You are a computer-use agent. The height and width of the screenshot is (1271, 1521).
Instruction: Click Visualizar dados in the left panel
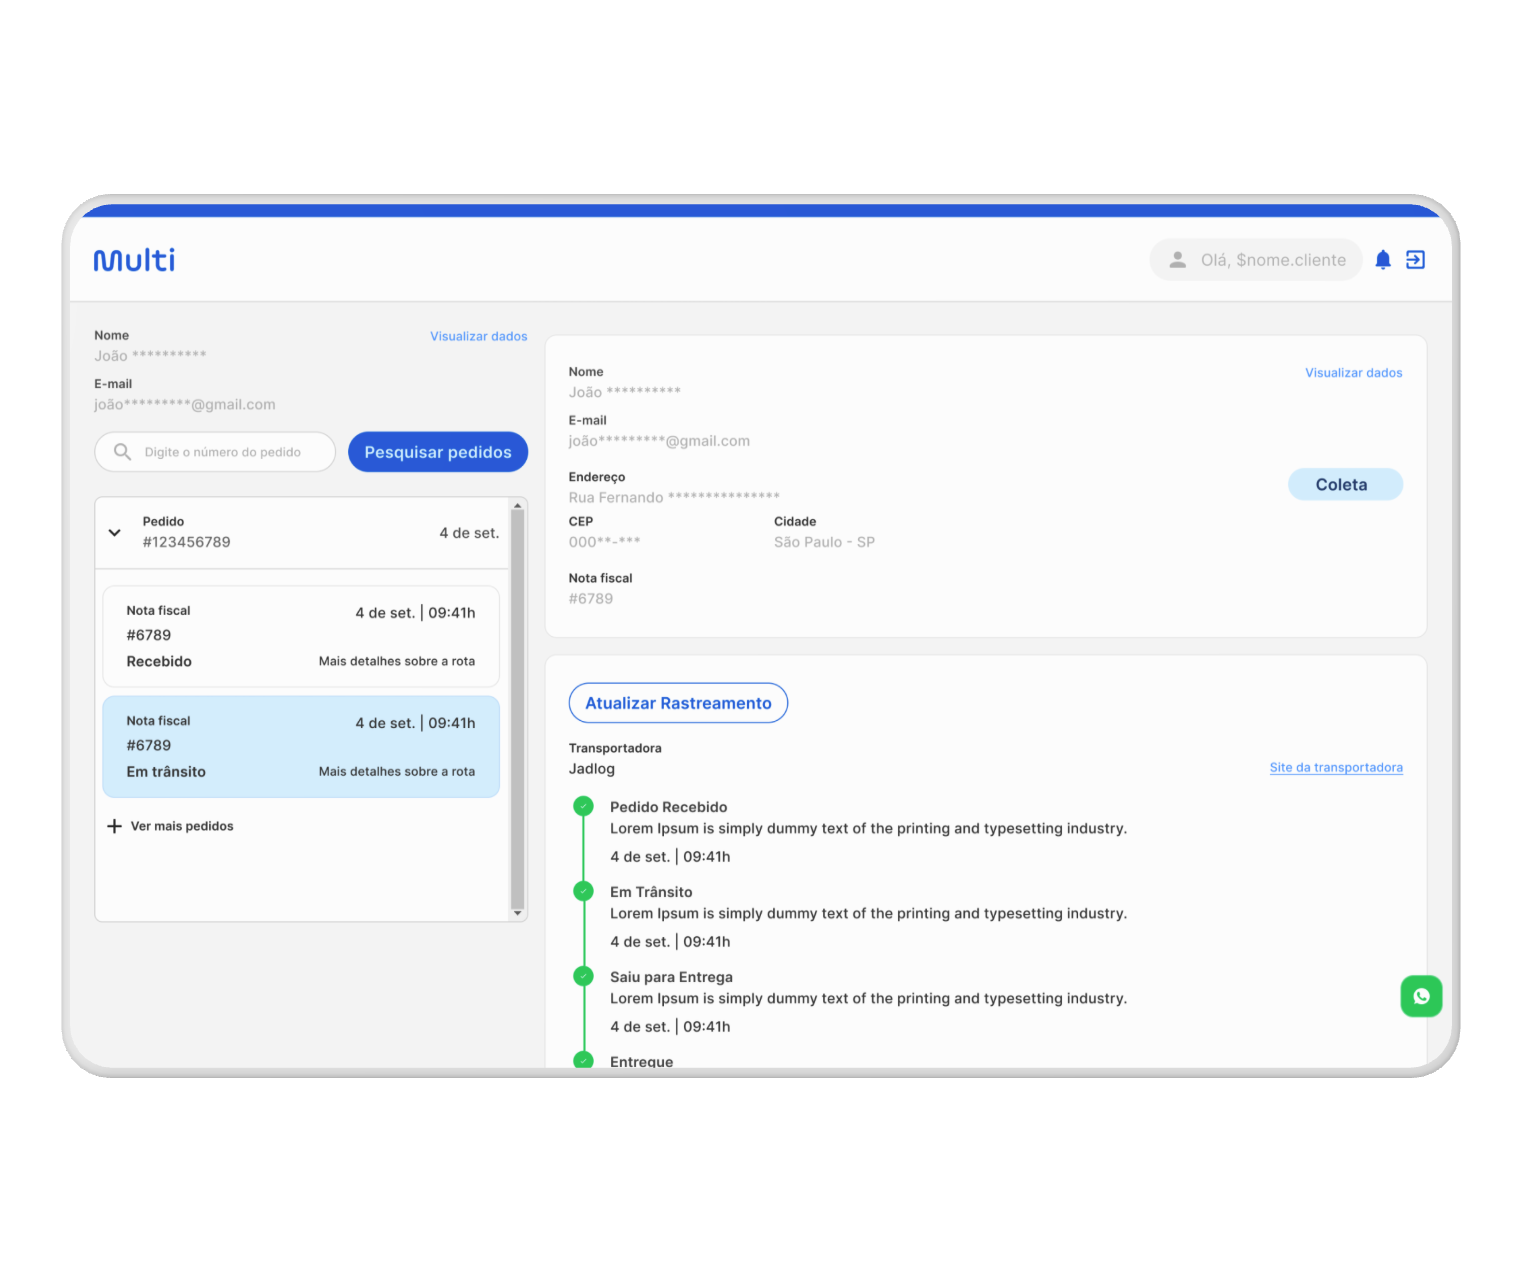[478, 336]
